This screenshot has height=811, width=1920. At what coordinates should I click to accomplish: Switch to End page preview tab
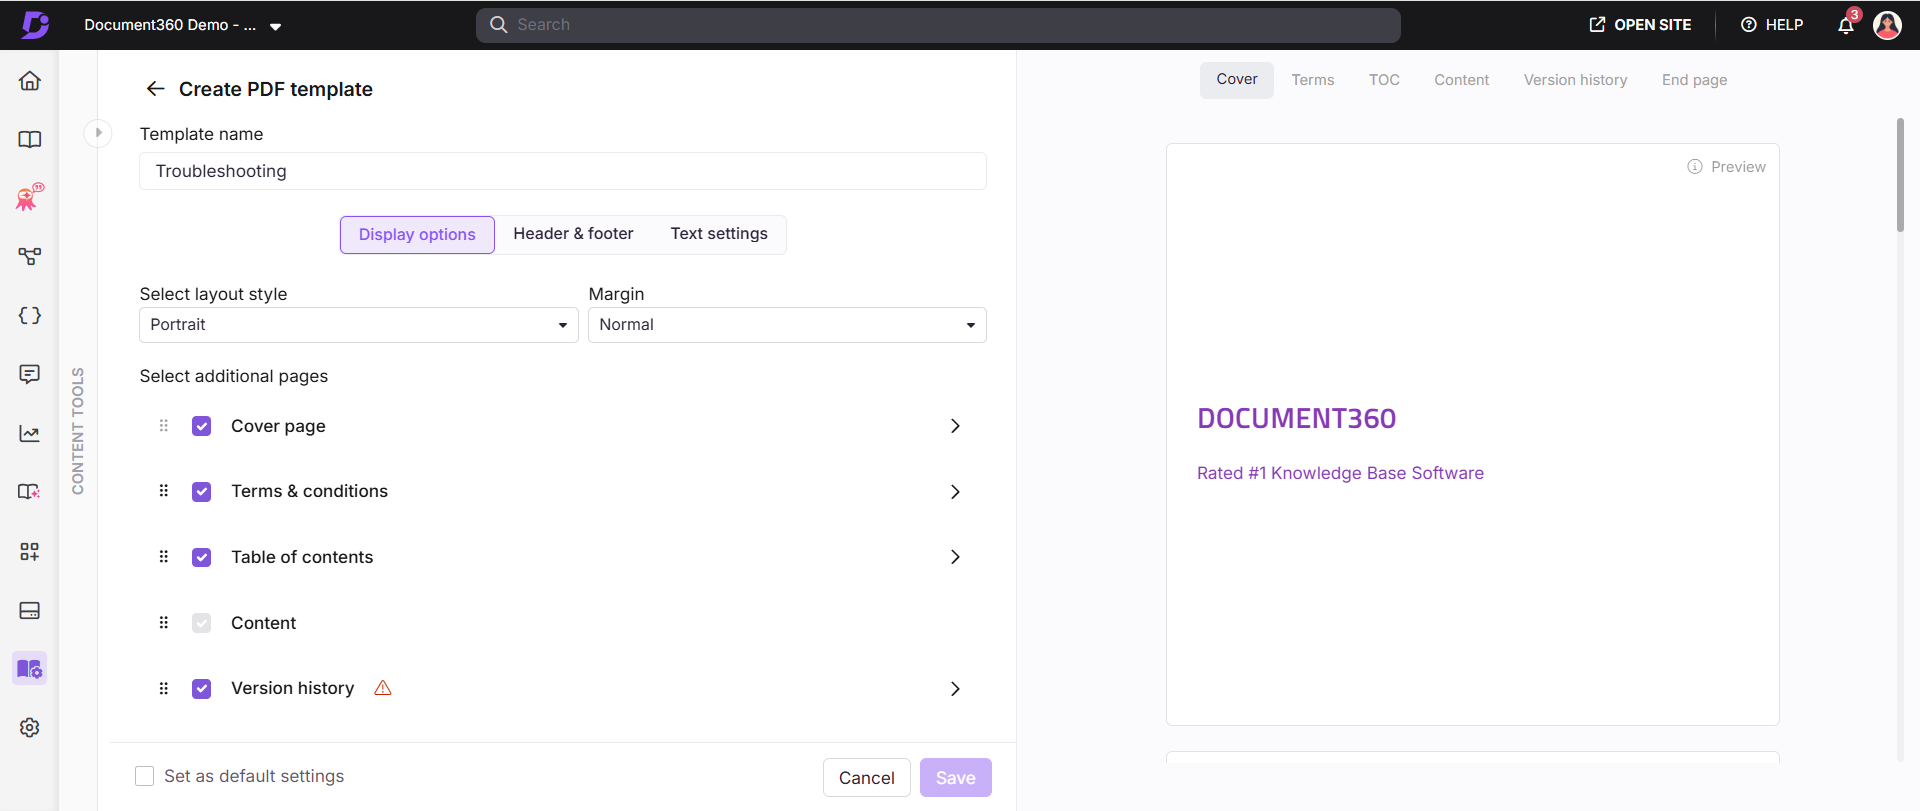click(x=1694, y=80)
